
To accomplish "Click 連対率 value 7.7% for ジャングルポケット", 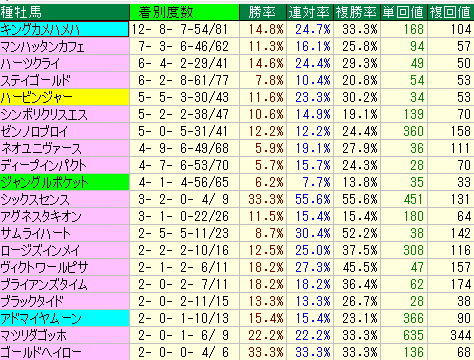I will [316, 182].
